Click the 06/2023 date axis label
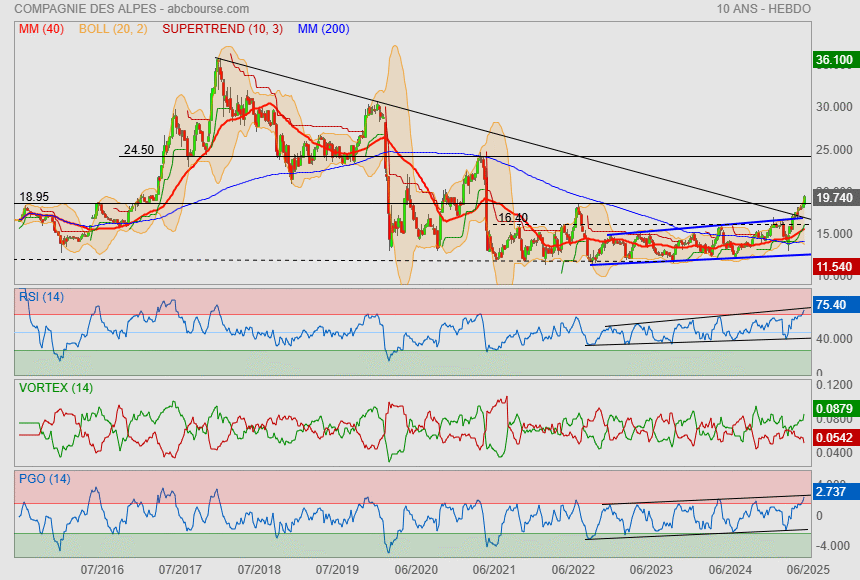Screen dimensions: 860x580 point(651,570)
